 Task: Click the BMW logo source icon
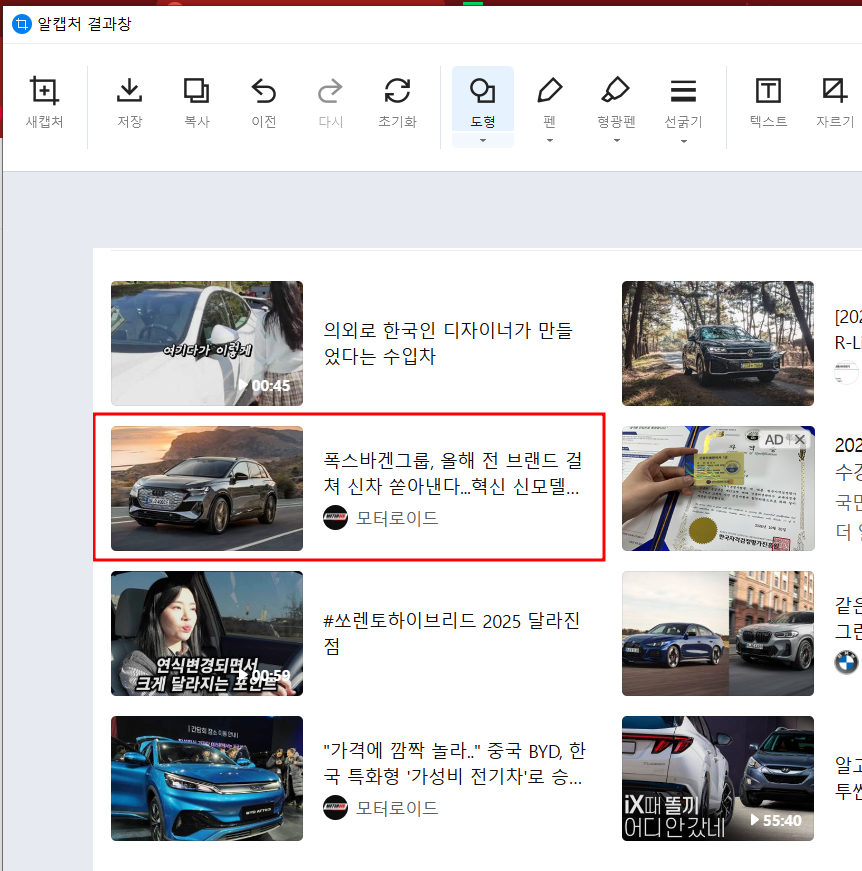pyautogui.click(x=846, y=662)
